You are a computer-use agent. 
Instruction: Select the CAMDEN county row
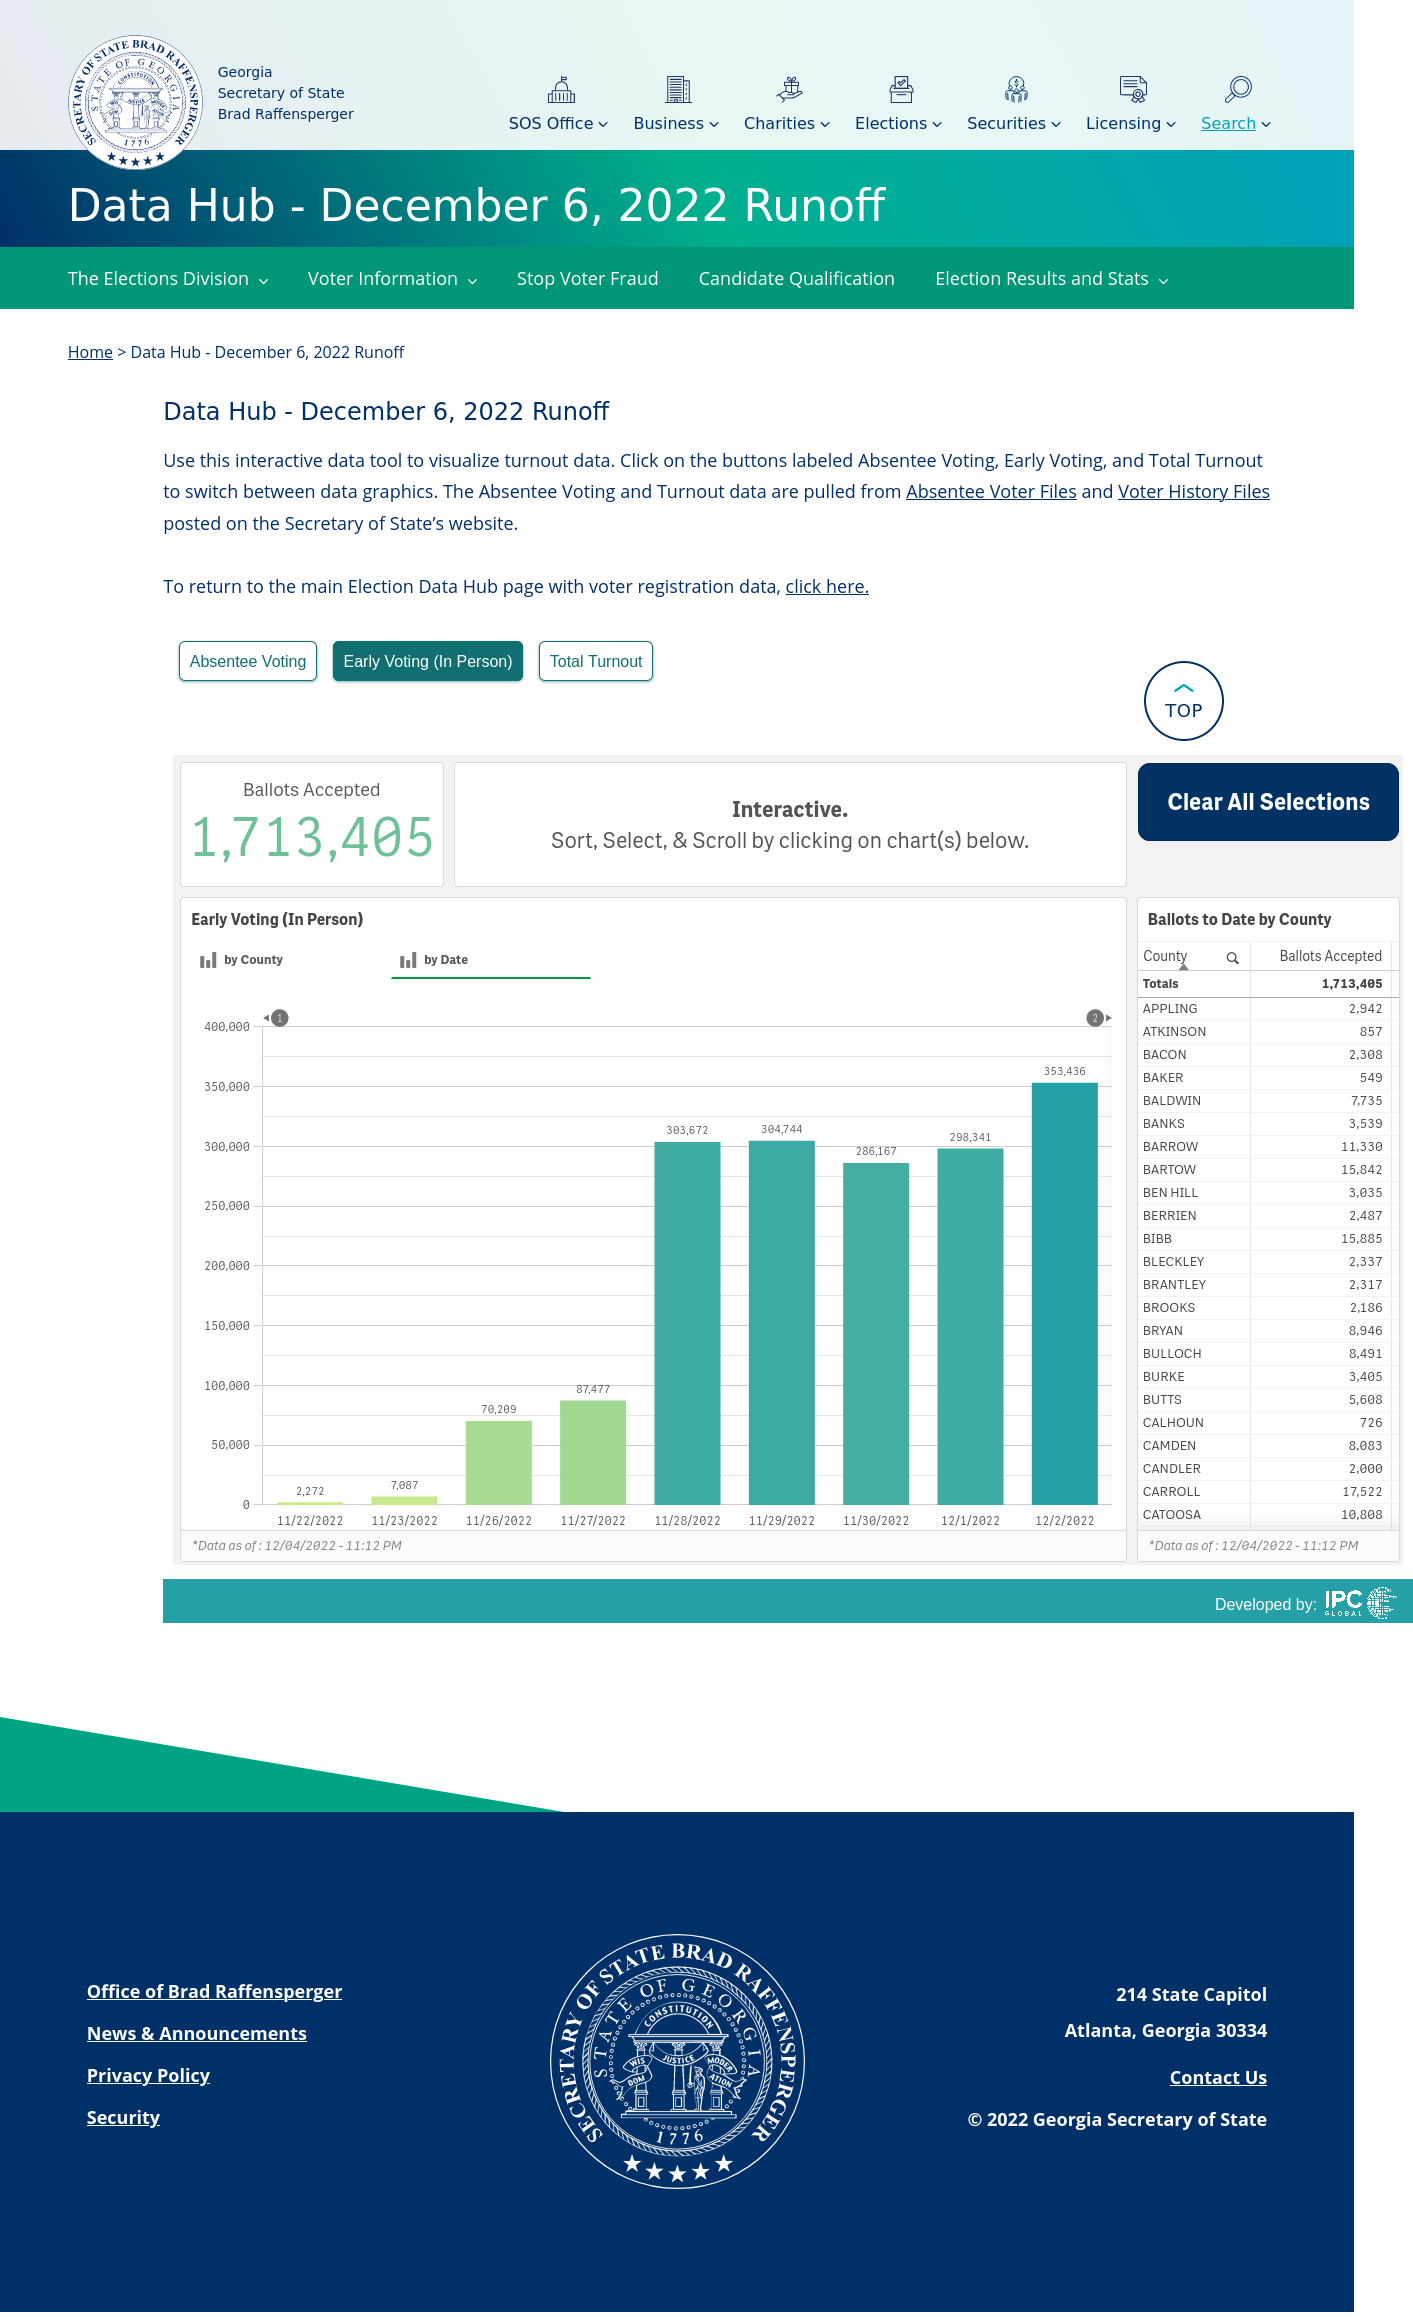pos(1266,1446)
